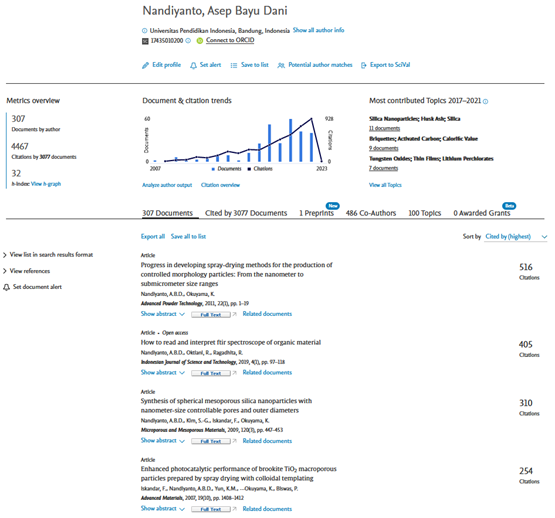Viewport: 555px width, 518px height.
Task: Expand View list in search results format
Action: click(48, 255)
